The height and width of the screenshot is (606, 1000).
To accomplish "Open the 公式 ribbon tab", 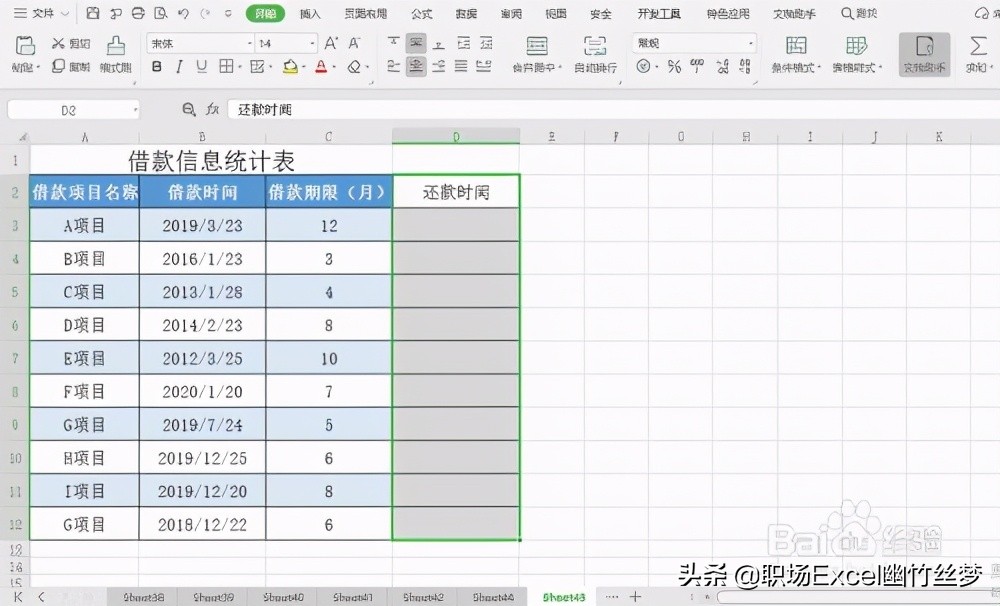I will click(421, 13).
